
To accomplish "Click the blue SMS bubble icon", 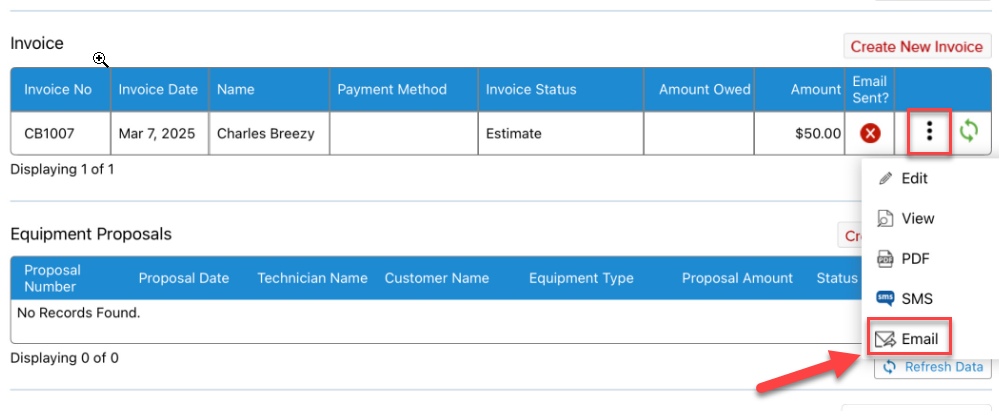I will click(885, 298).
